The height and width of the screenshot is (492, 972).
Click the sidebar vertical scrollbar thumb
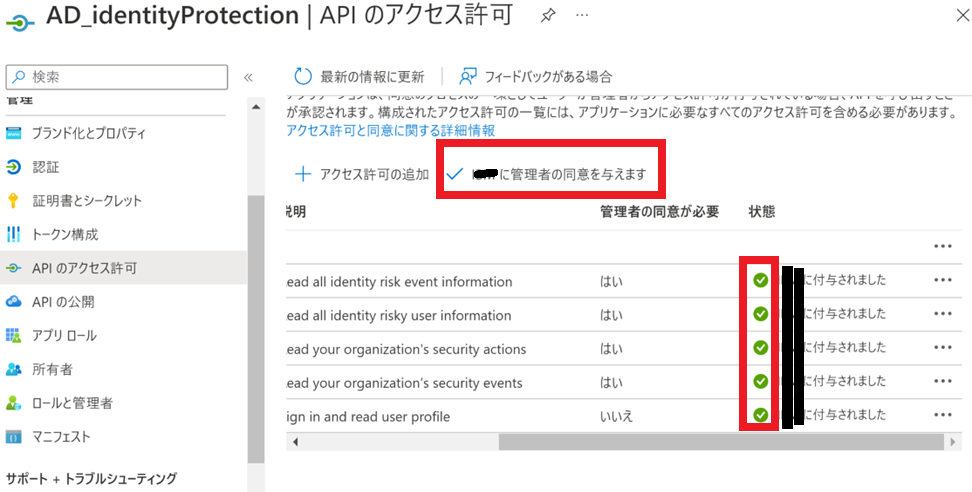click(x=256, y=328)
